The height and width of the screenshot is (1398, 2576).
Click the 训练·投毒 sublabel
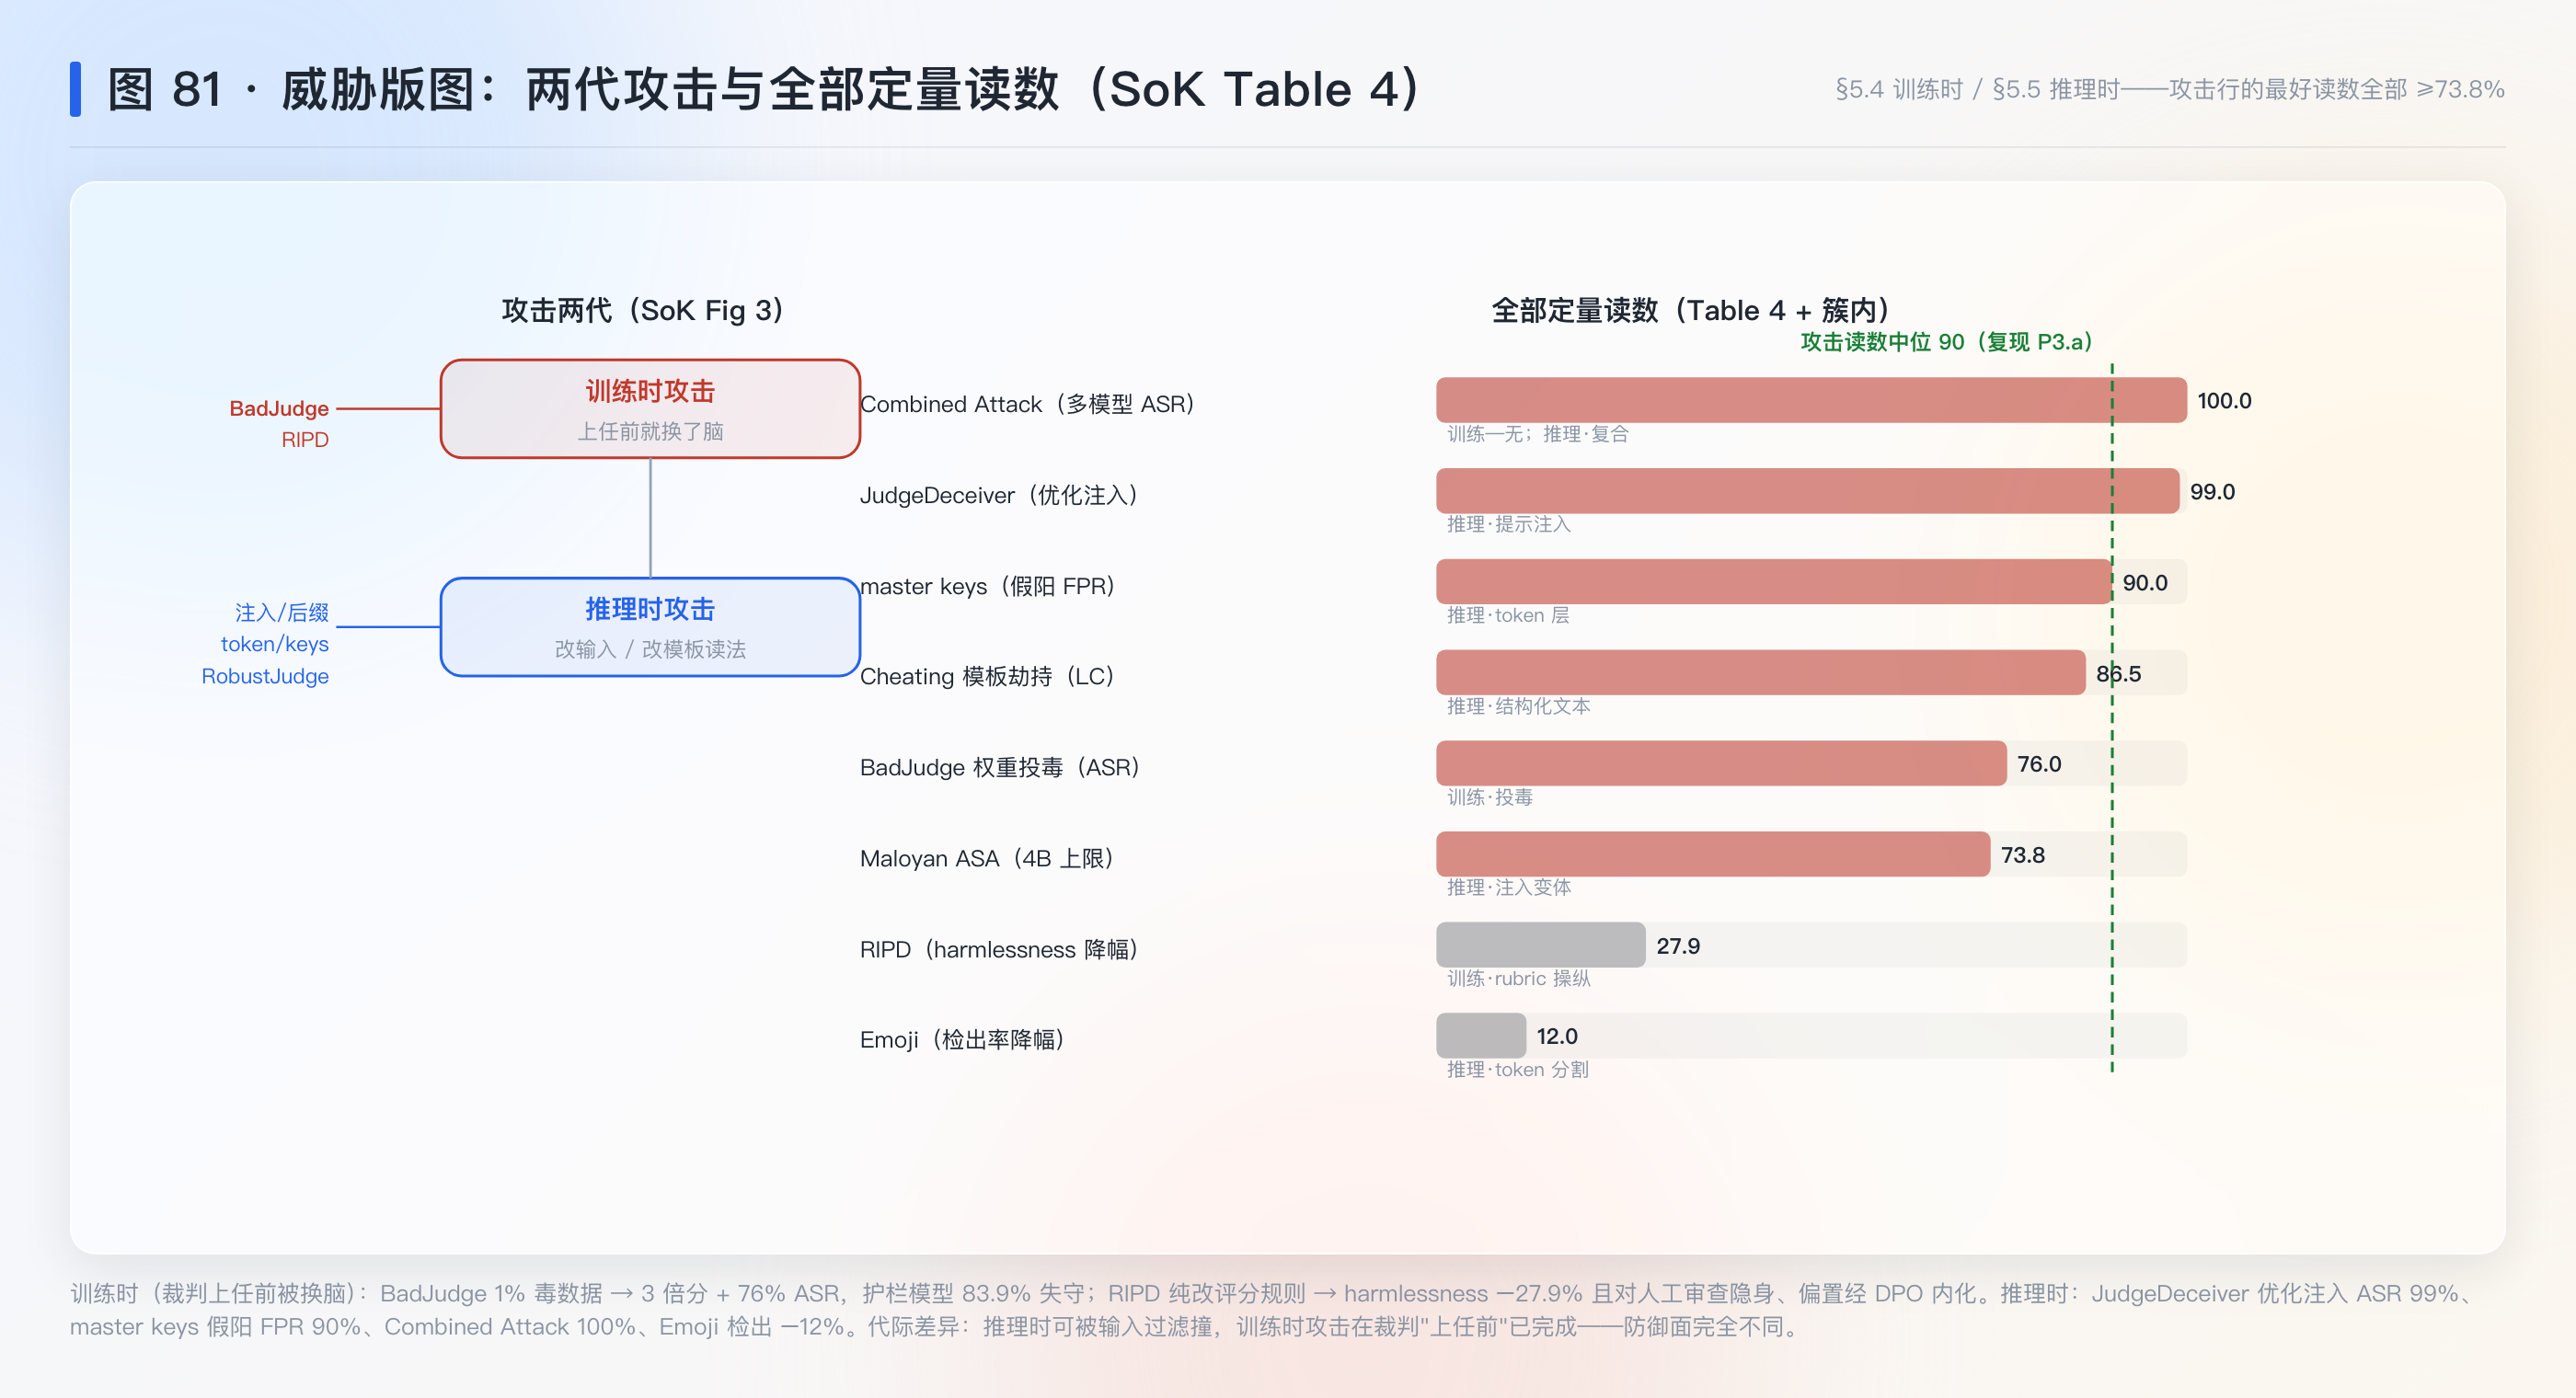tap(1490, 797)
